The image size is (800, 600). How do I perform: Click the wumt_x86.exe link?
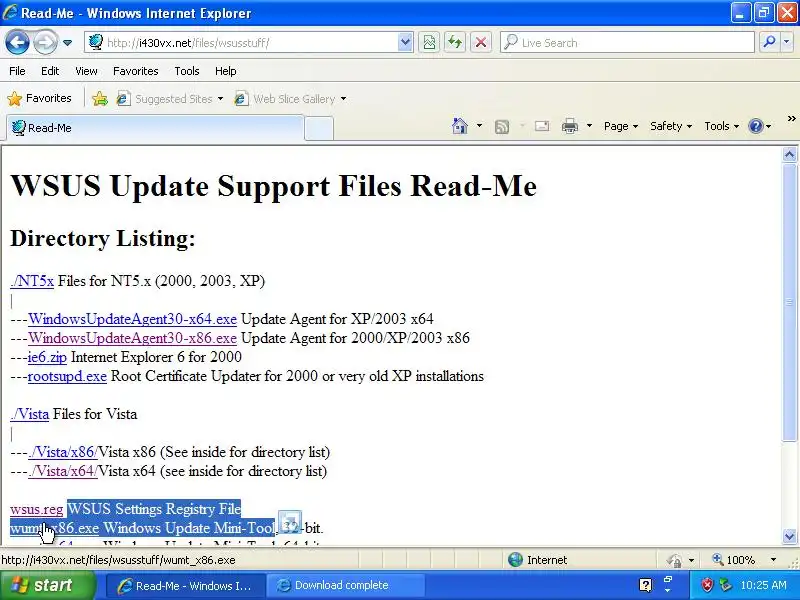(x=55, y=528)
